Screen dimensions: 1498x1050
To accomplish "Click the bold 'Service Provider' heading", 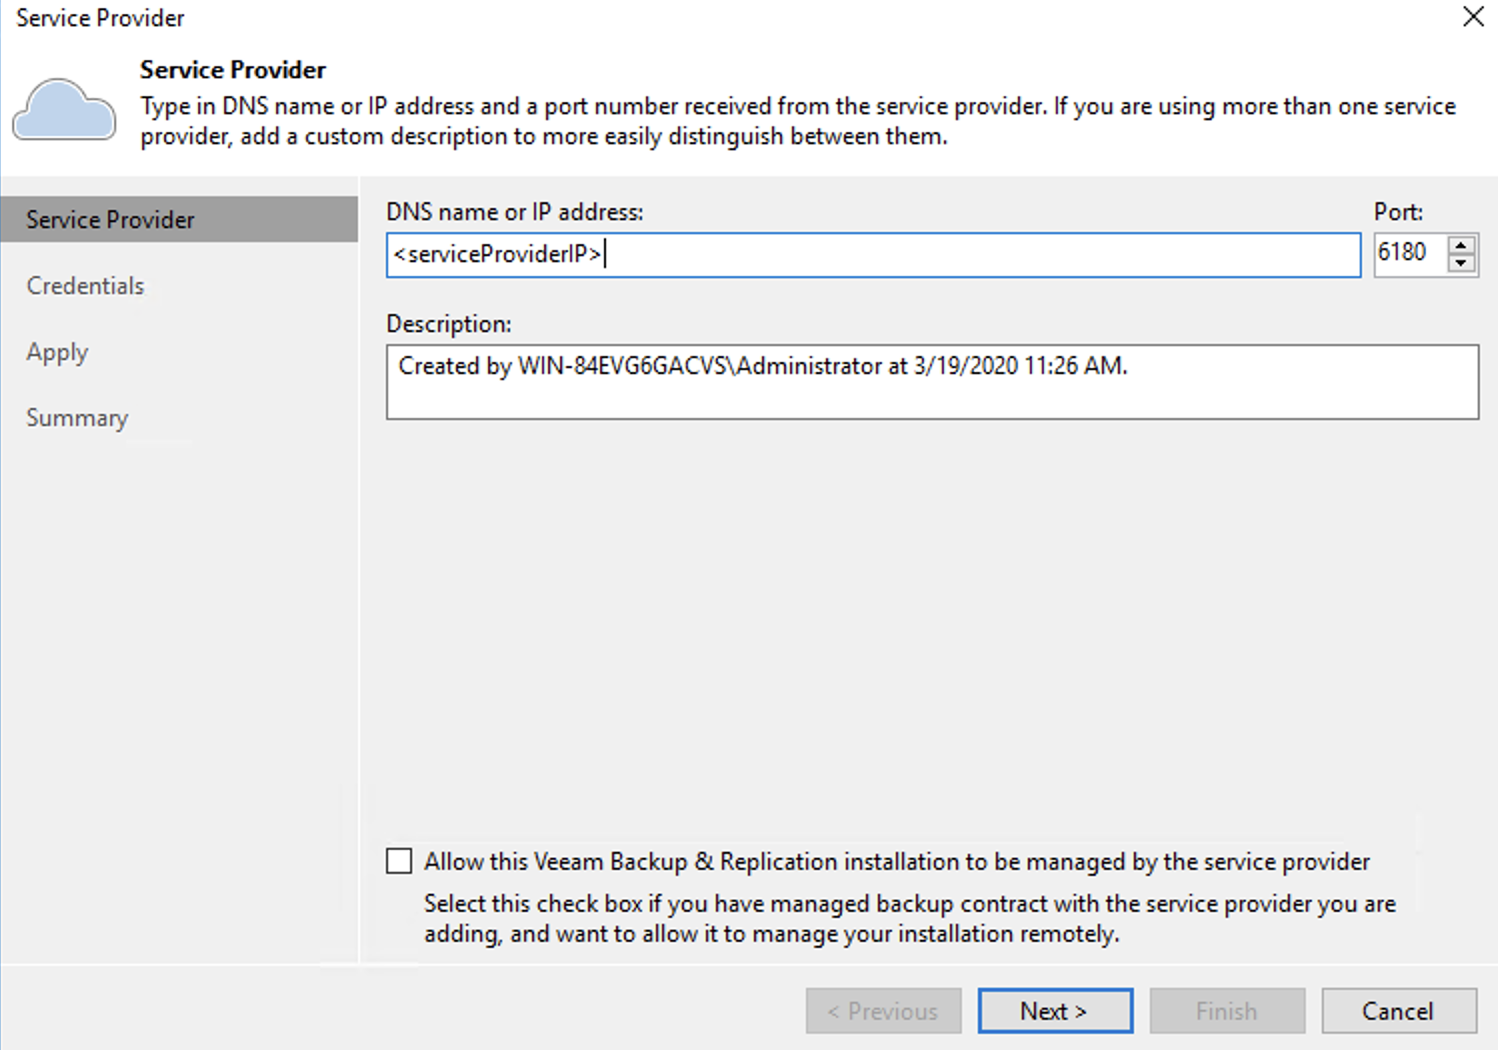I will point(233,70).
